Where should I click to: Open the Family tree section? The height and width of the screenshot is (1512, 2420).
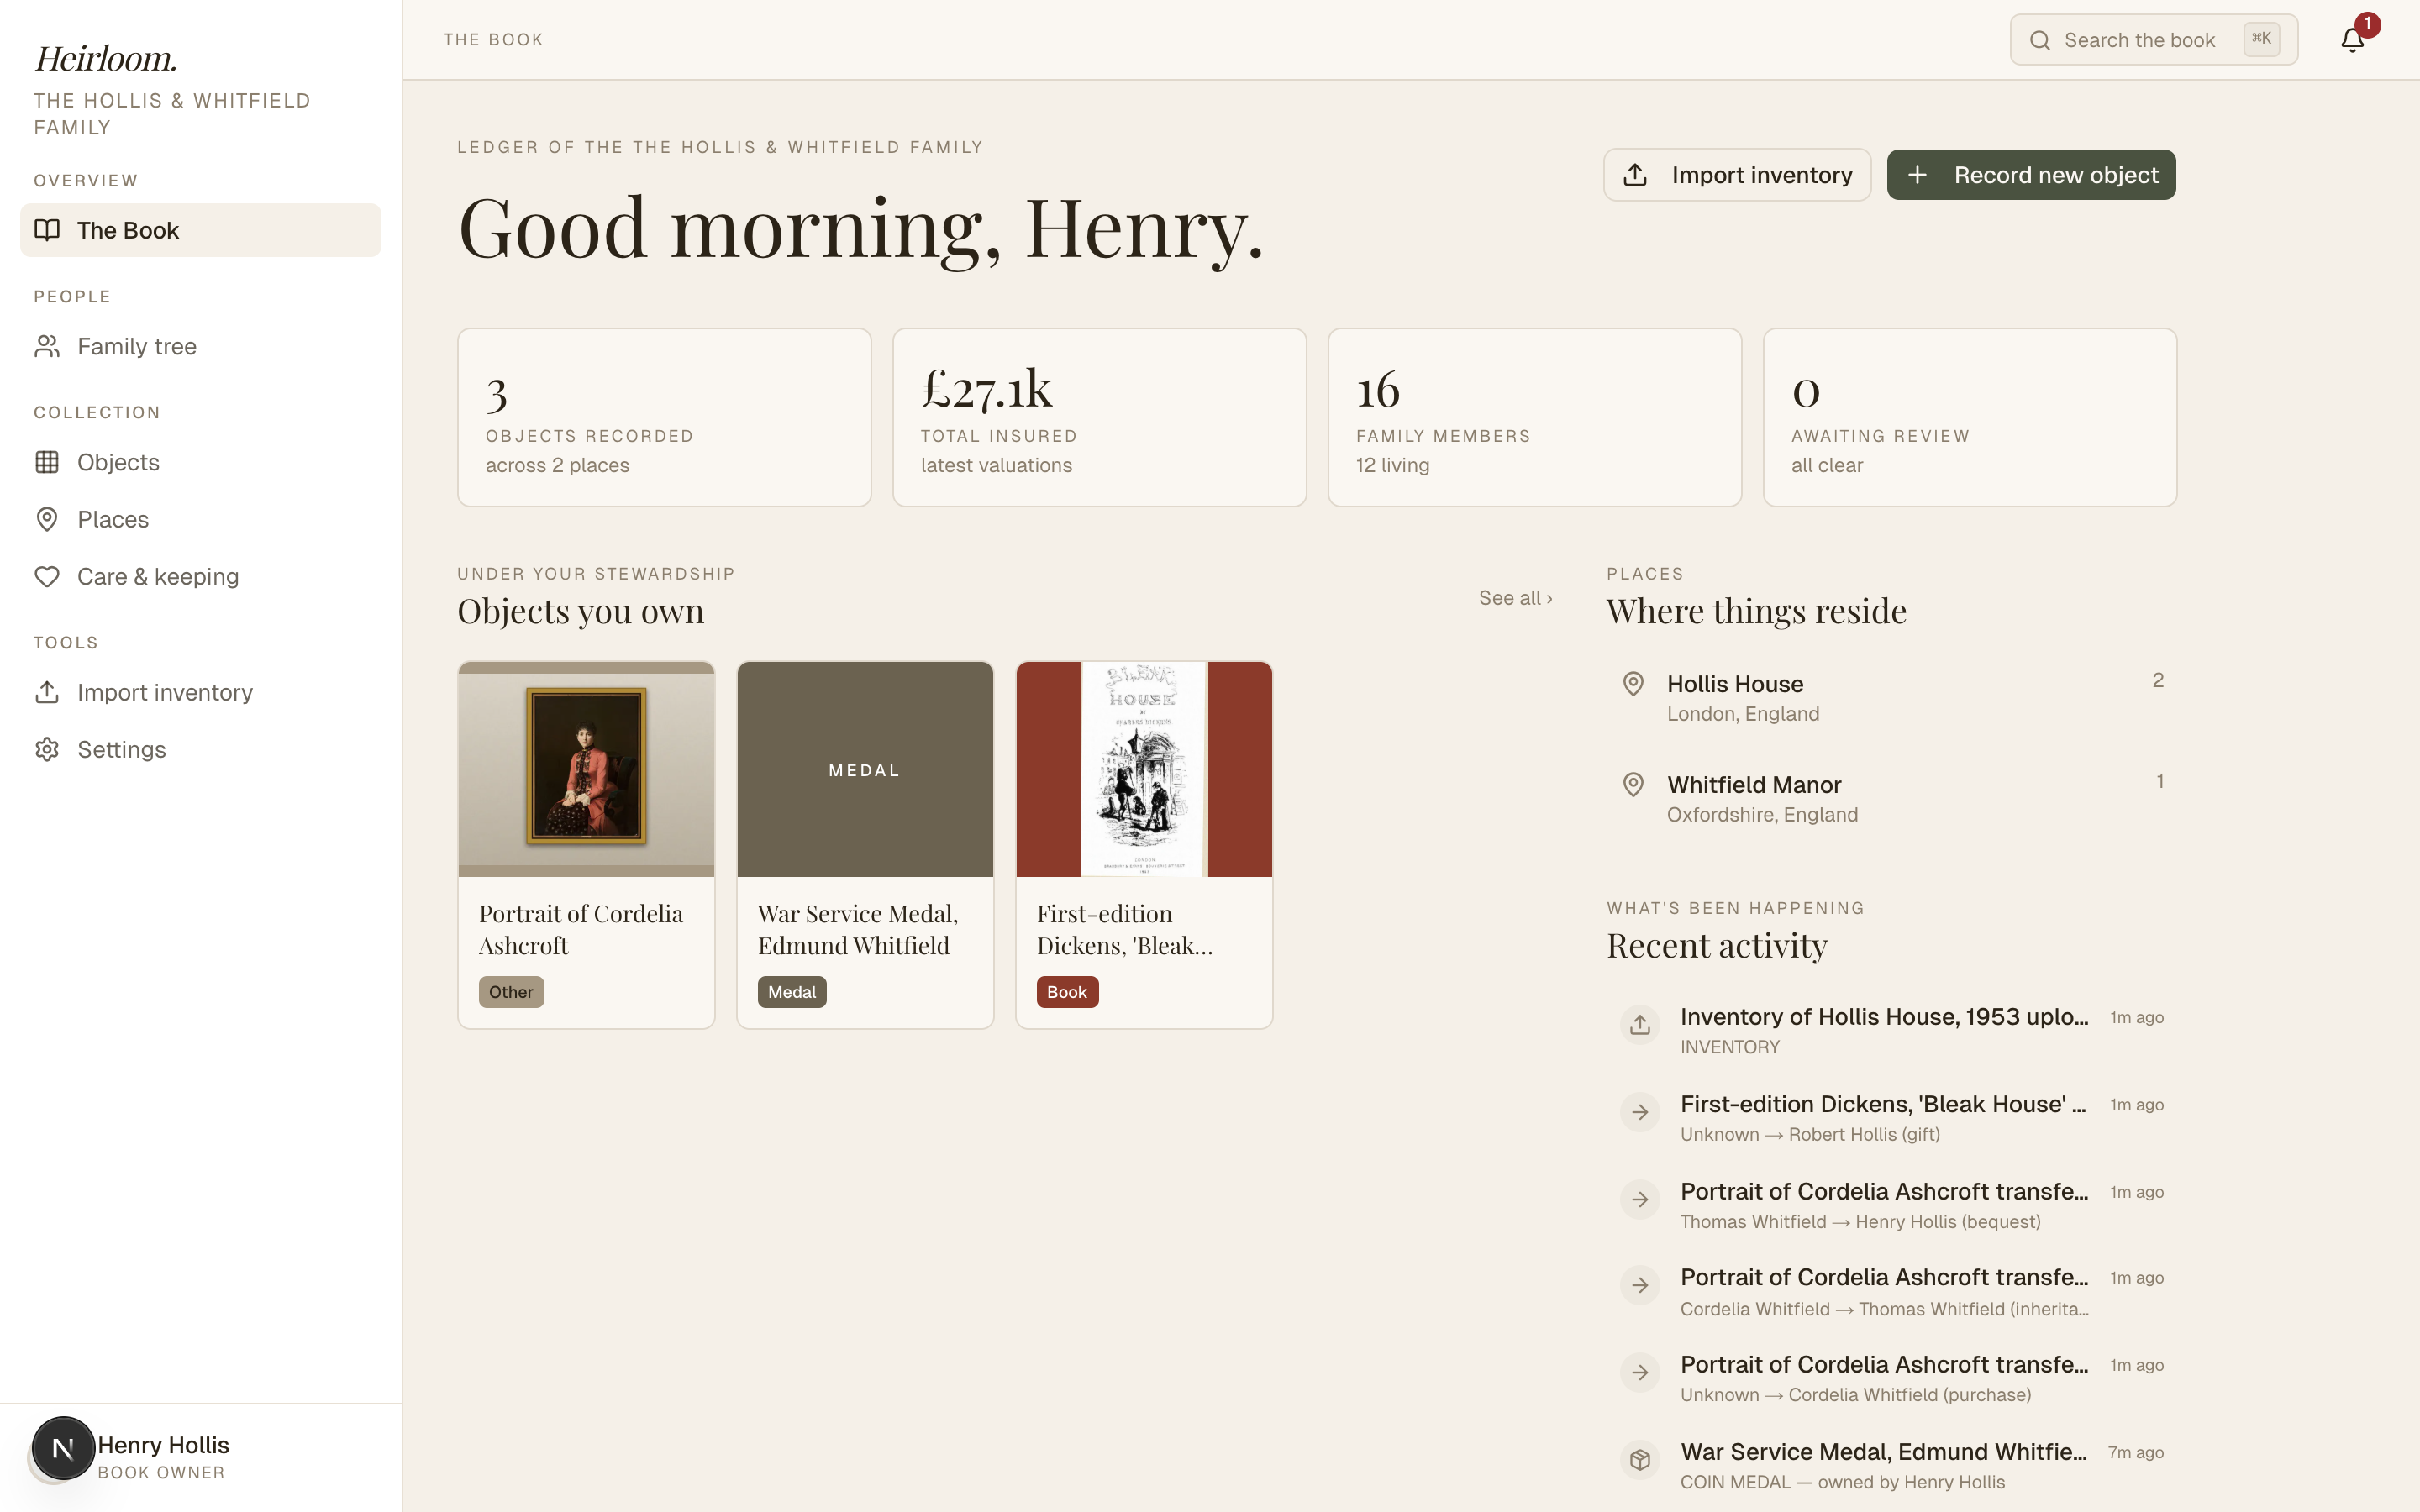200,346
